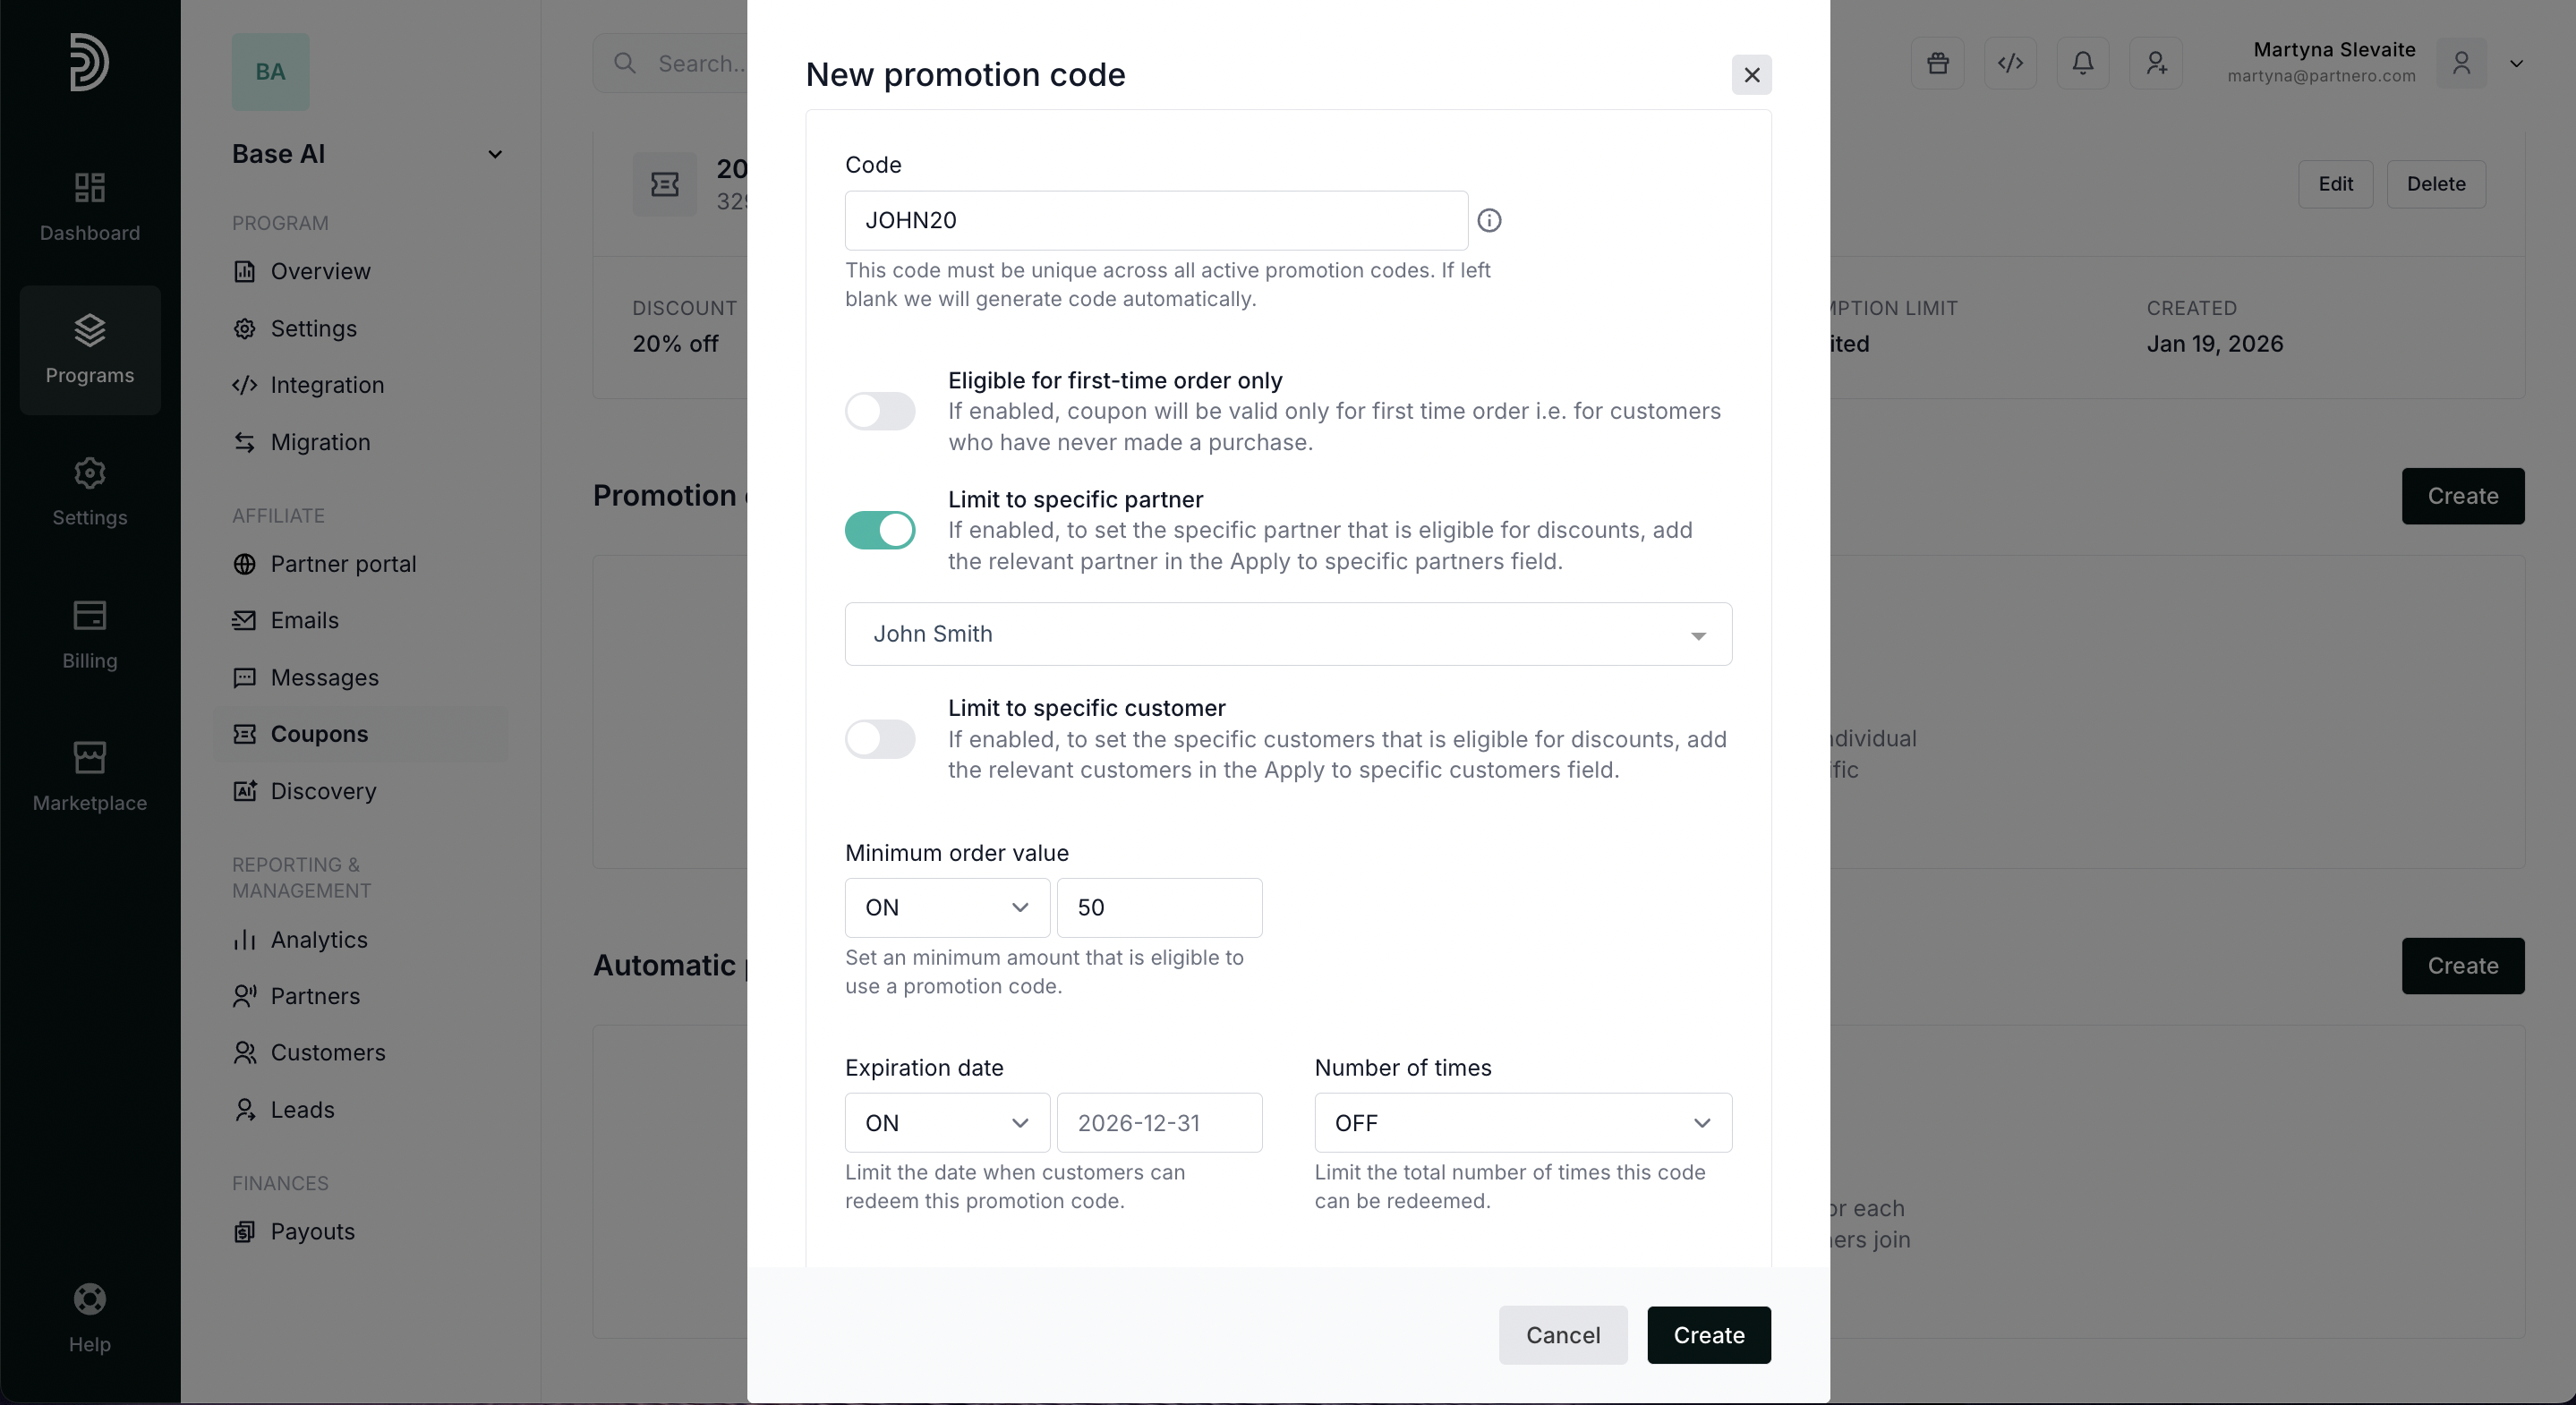Click the add user icon in header

pos(2155,64)
